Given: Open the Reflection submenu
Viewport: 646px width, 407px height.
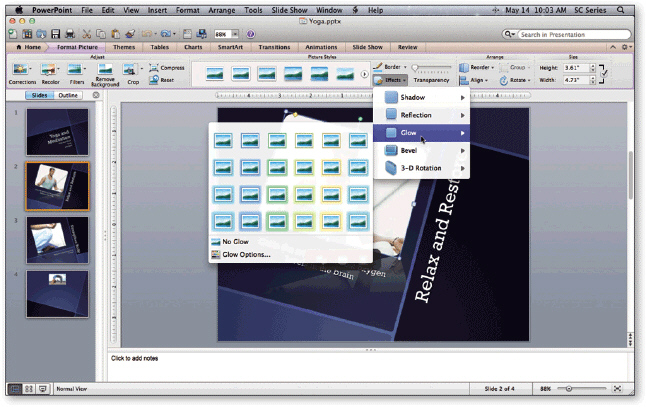Looking at the screenshot, I should point(421,115).
